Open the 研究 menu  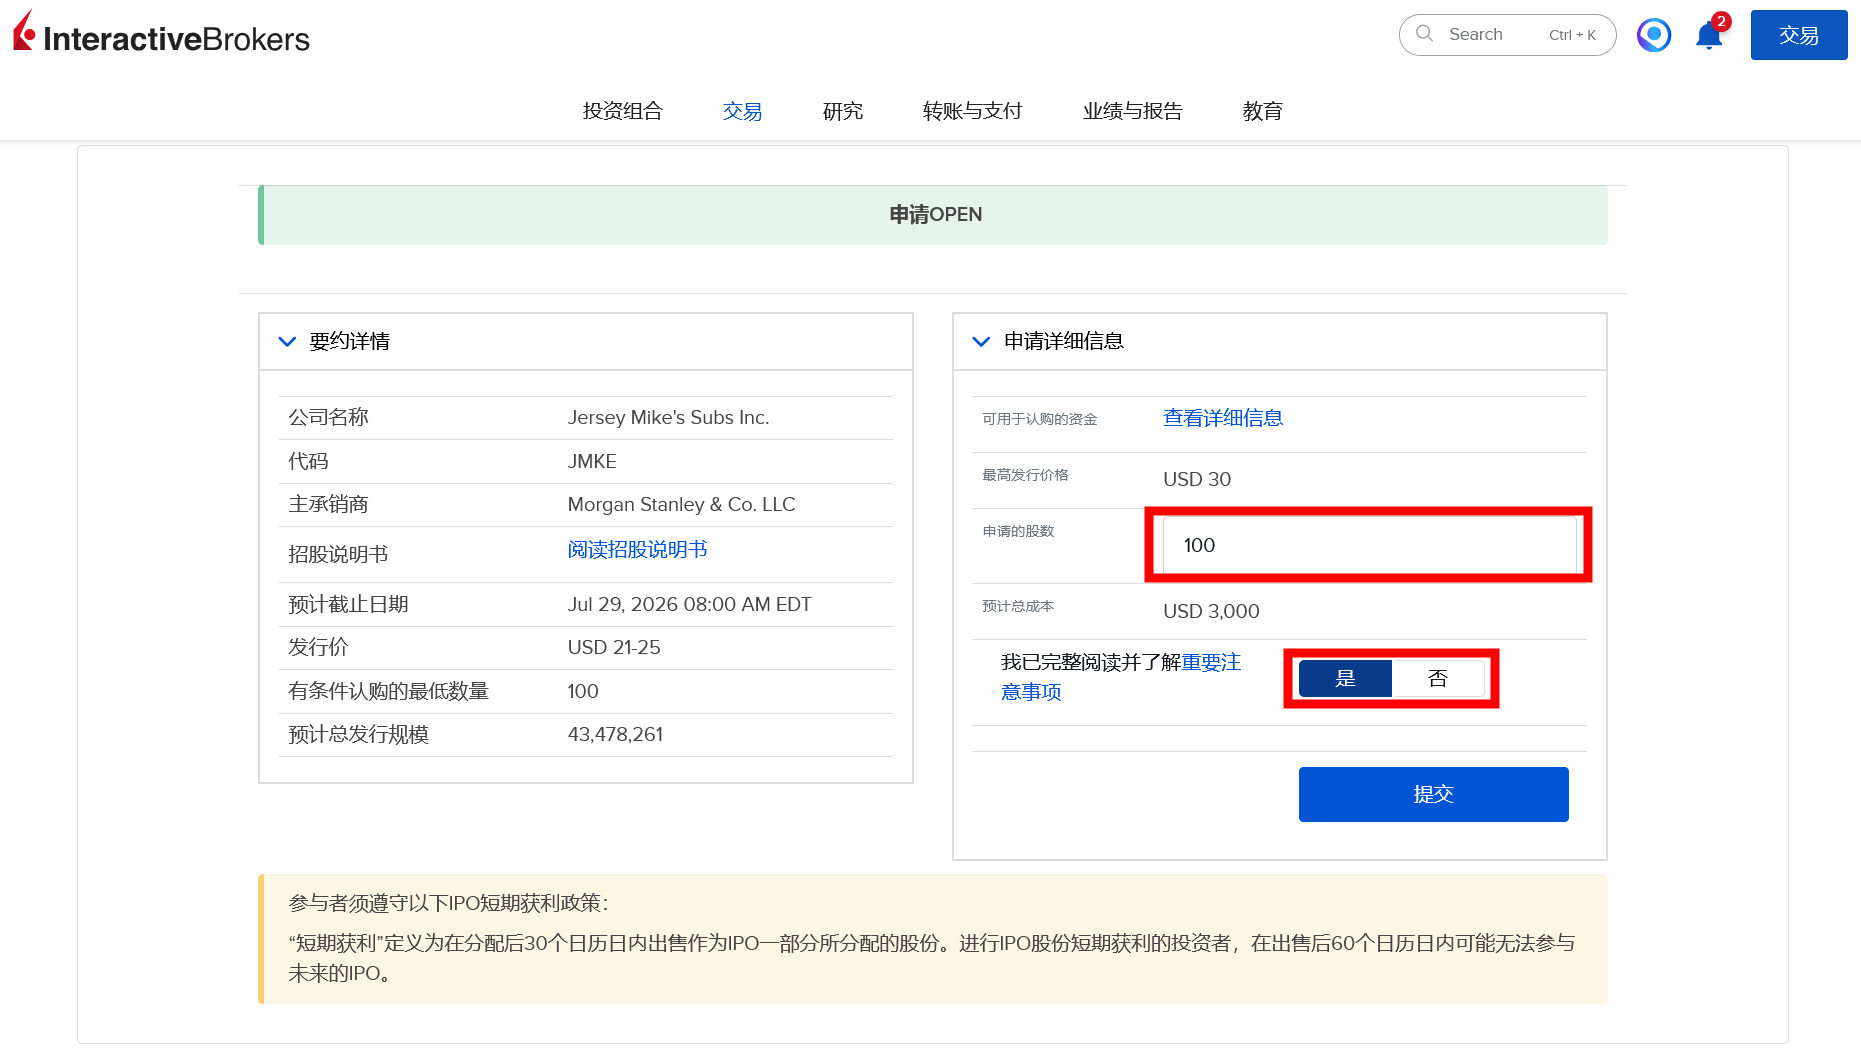pyautogui.click(x=843, y=111)
